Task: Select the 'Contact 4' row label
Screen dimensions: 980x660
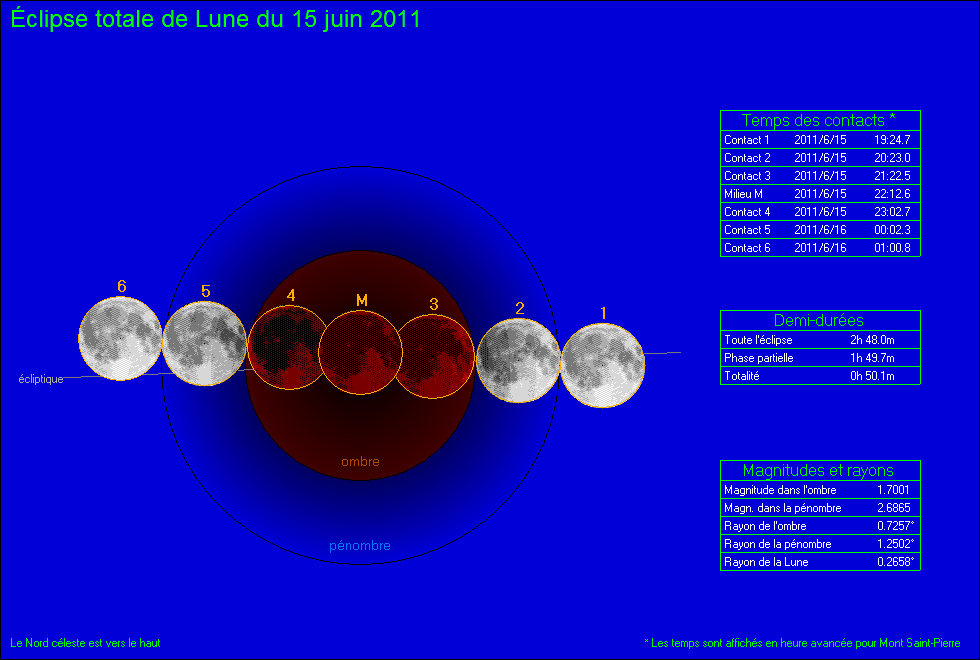Action: (747, 212)
